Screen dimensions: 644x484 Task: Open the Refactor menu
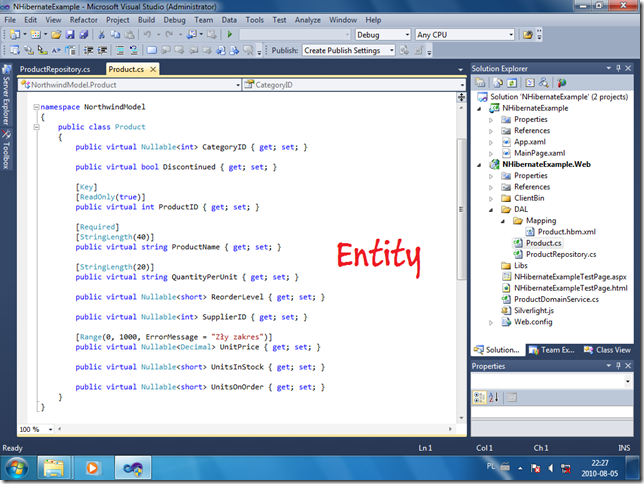83,20
